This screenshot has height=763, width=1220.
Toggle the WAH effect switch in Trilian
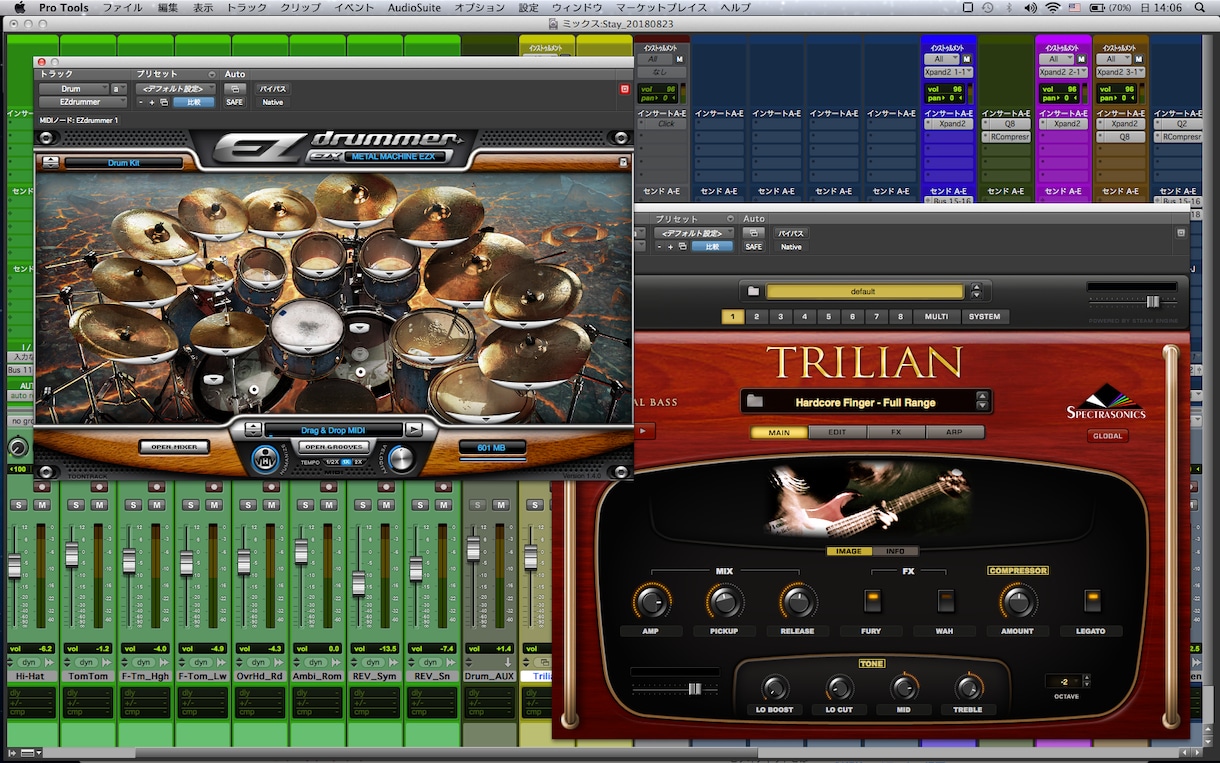[944, 601]
